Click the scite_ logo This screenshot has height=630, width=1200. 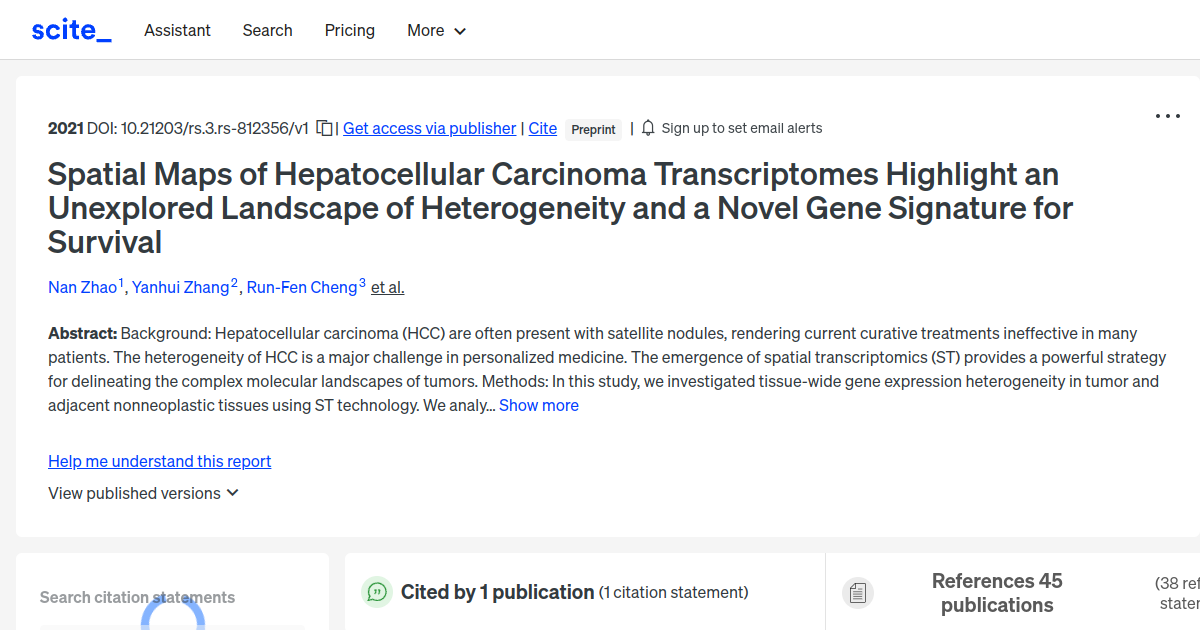[x=70, y=29]
